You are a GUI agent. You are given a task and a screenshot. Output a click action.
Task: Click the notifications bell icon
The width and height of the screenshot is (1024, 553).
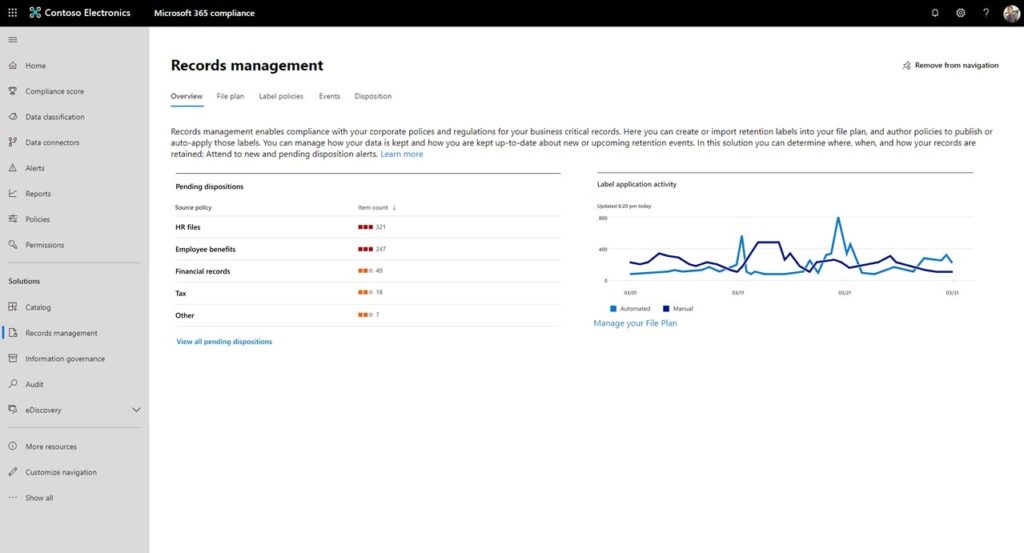click(x=935, y=13)
